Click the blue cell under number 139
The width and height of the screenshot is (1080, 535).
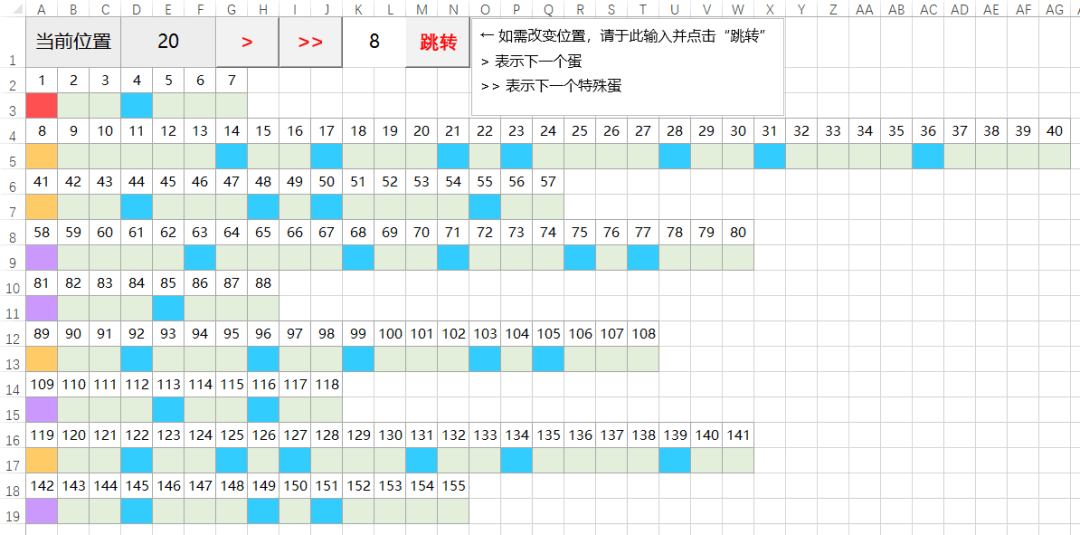[x=675, y=460]
